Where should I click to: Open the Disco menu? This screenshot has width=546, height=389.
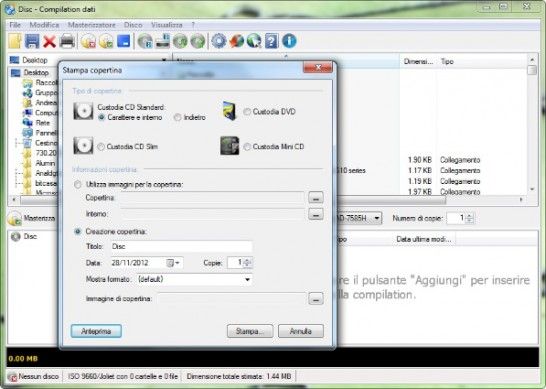click(x=133, y=25)
